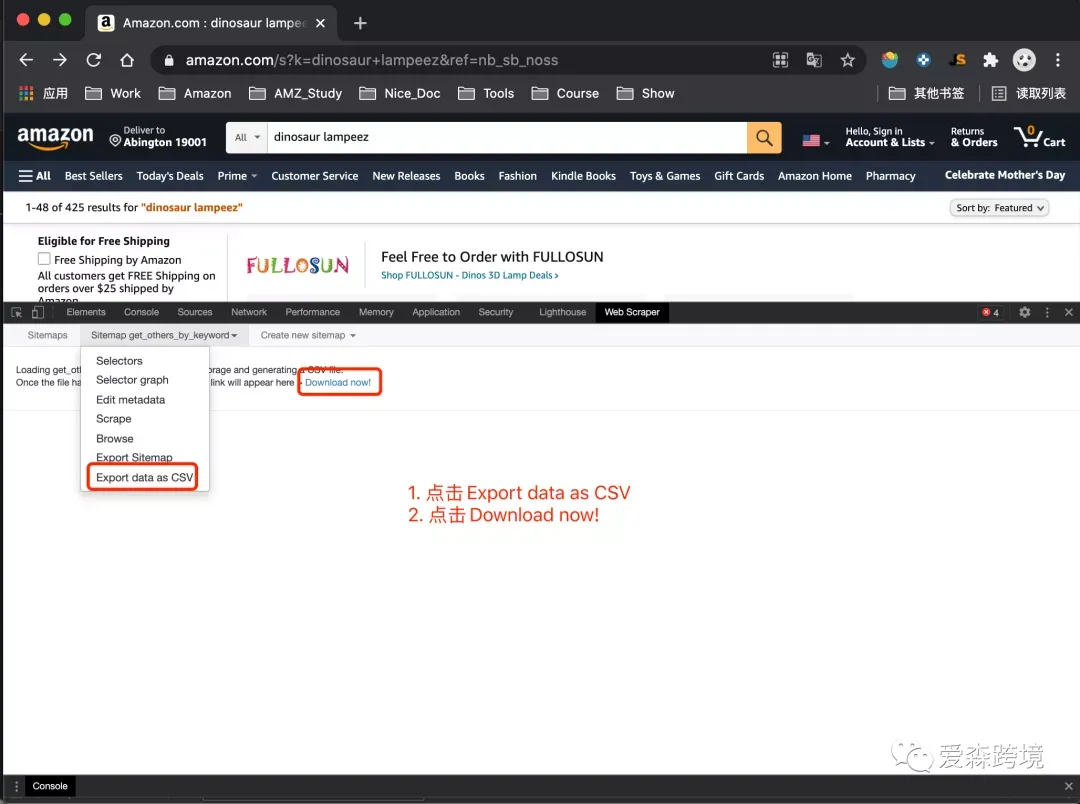Image resolution: width=1080 pixels, height=804 pixels.
Task: Choose Selectors from the sitemap menu
Action: click(x=119, y=361)
